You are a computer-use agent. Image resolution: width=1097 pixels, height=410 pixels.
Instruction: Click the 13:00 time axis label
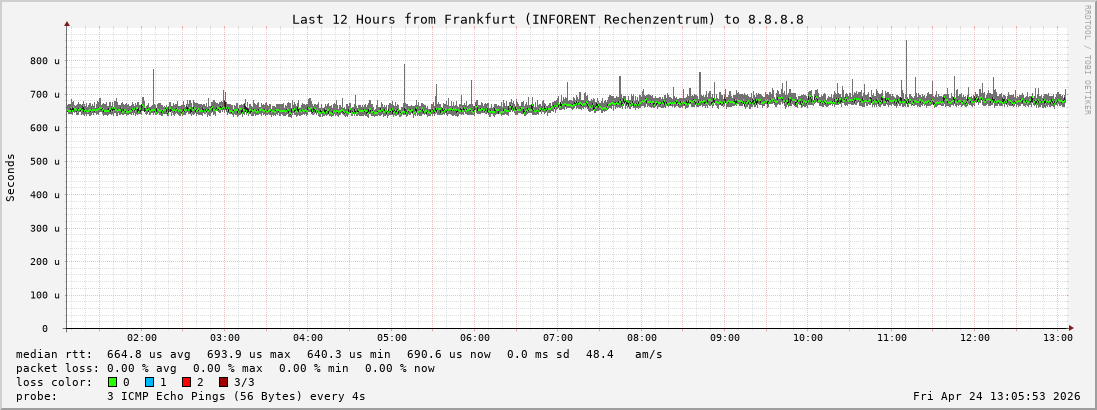(1057, 338)
